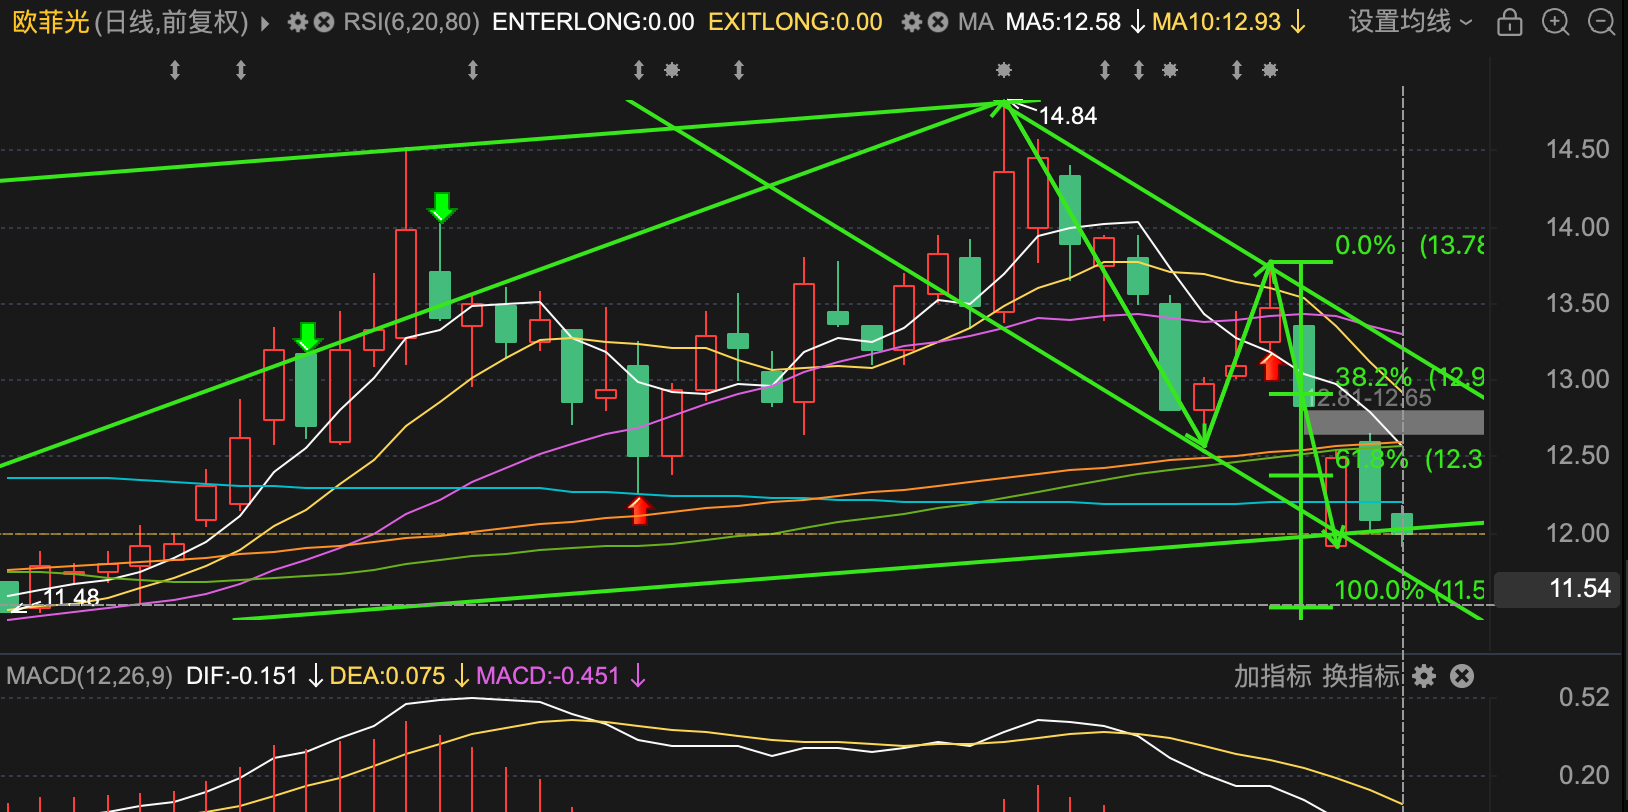The width and height of the screenshot is (1628, 812).
Task: Expand the 欧菲光(日线,前复权) period triangle
Action: (x=265, y=23)
